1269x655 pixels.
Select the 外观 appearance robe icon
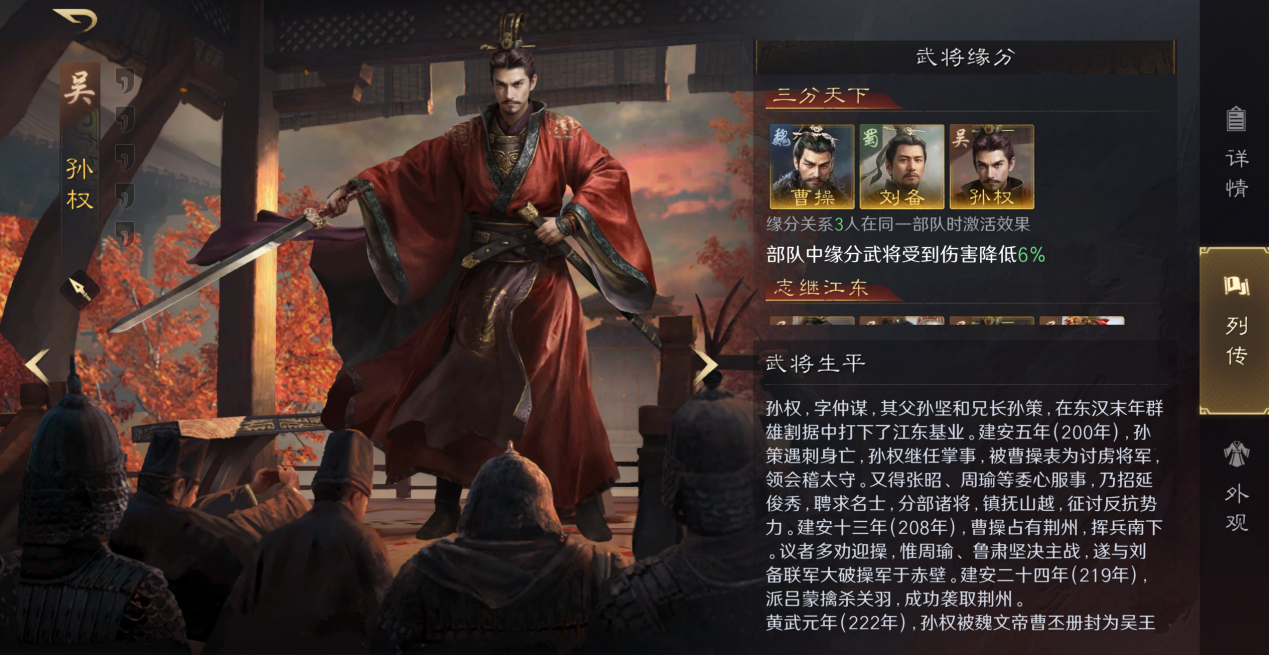(x=1237, y=486)
